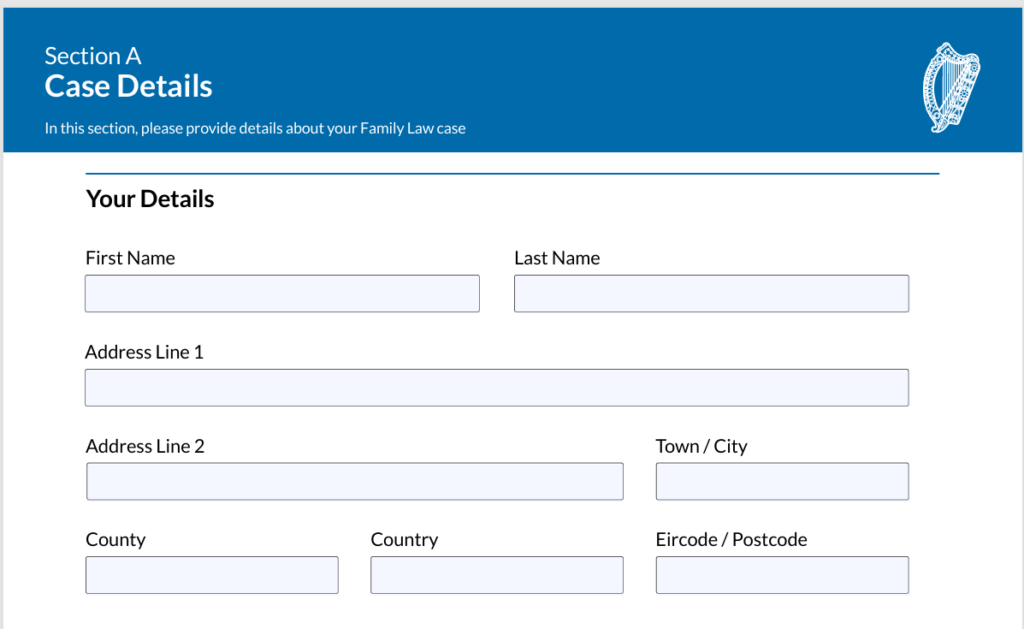Screen dimensions: 1024x629
Task: Click the Address Line 2 input field
Action: 355,482
